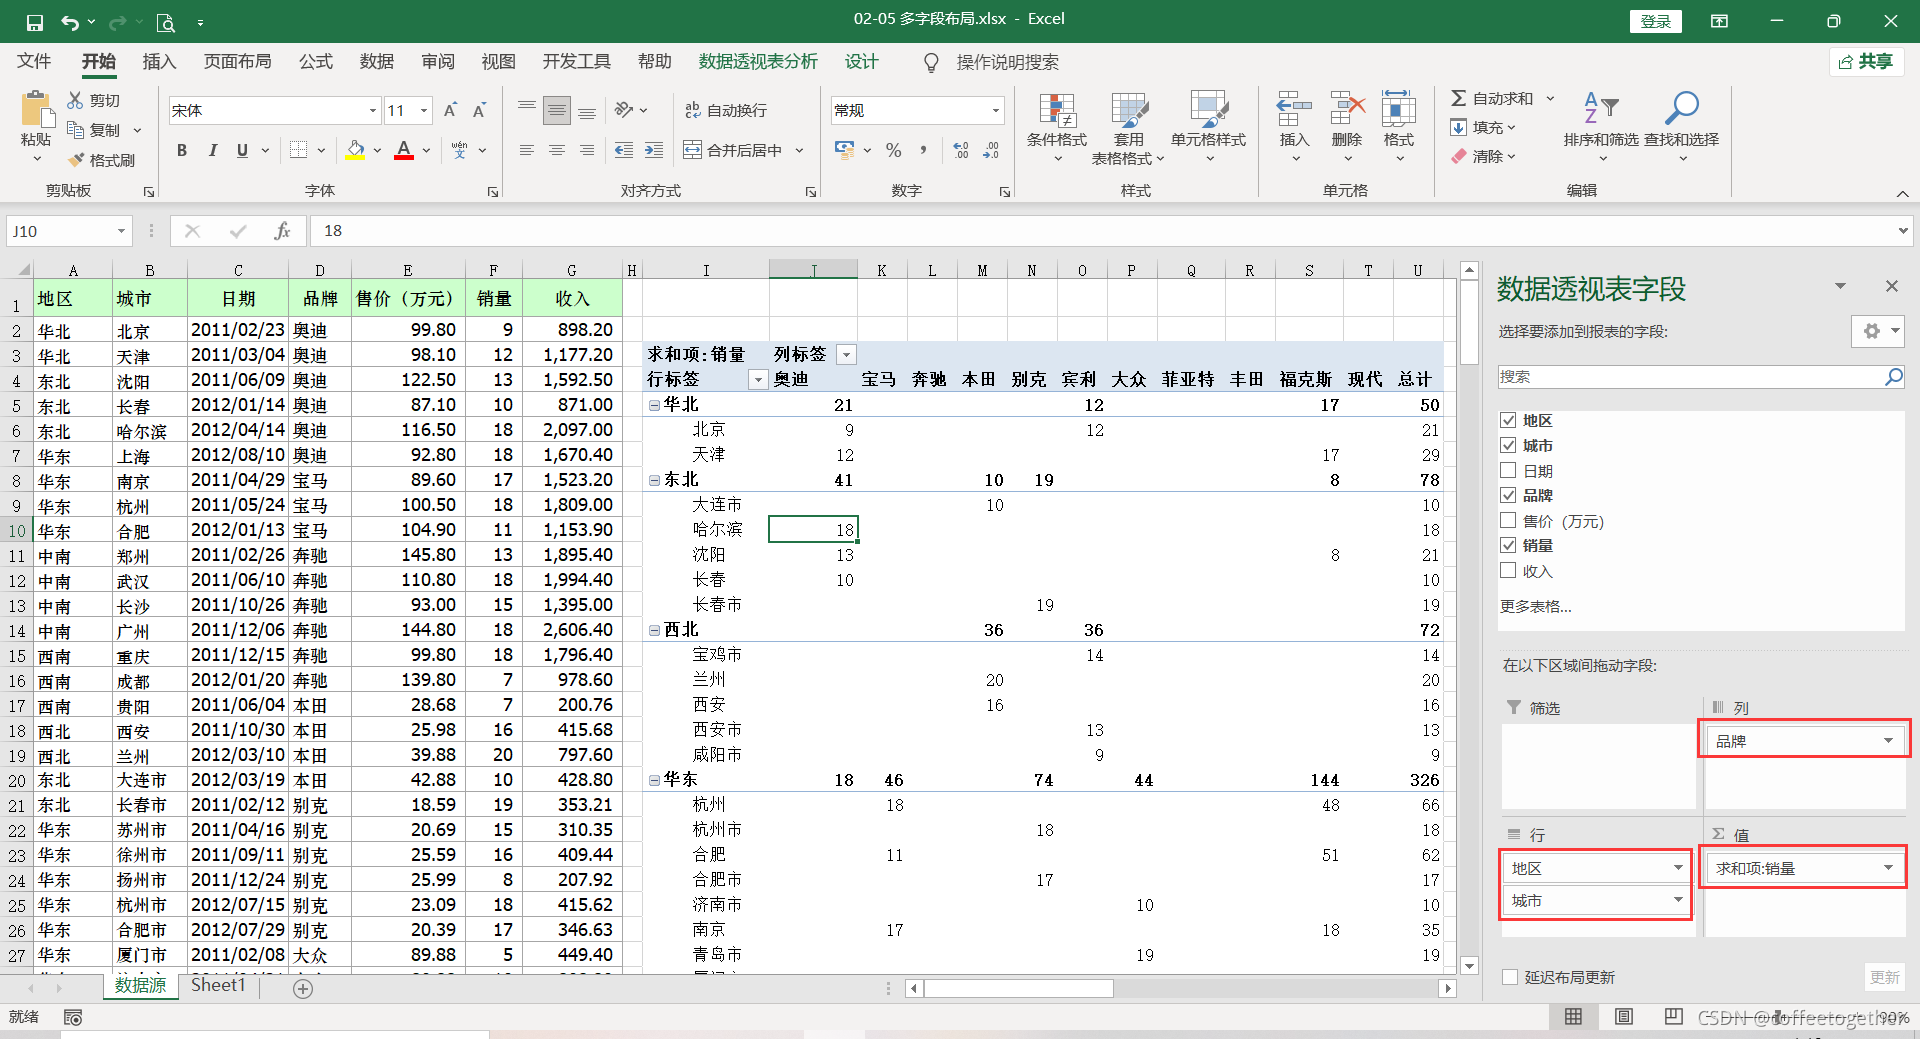Click the 共享 share button
The image size is (1920, 1039).
click(x=1866, y=62)
